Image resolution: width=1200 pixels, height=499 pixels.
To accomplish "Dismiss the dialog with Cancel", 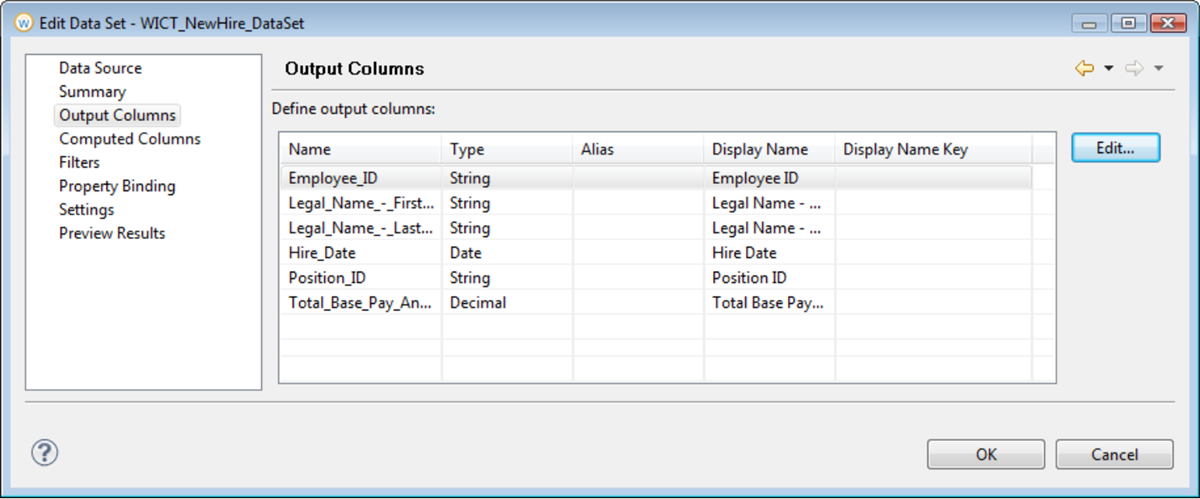I will 1114,454.
